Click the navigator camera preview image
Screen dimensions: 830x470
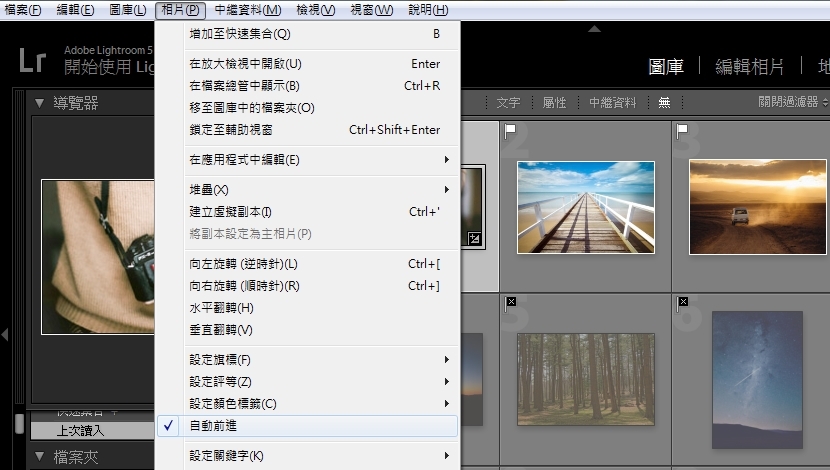[98, 257]
